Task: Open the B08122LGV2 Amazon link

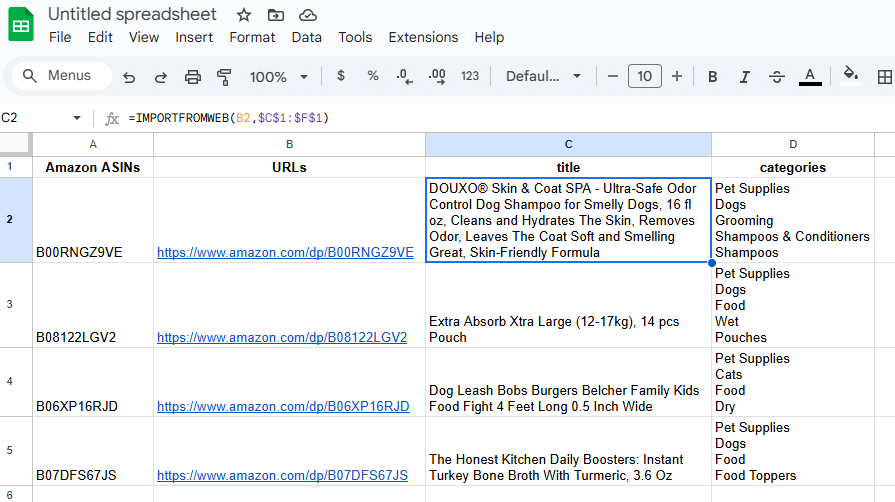Action: [282, 337]
